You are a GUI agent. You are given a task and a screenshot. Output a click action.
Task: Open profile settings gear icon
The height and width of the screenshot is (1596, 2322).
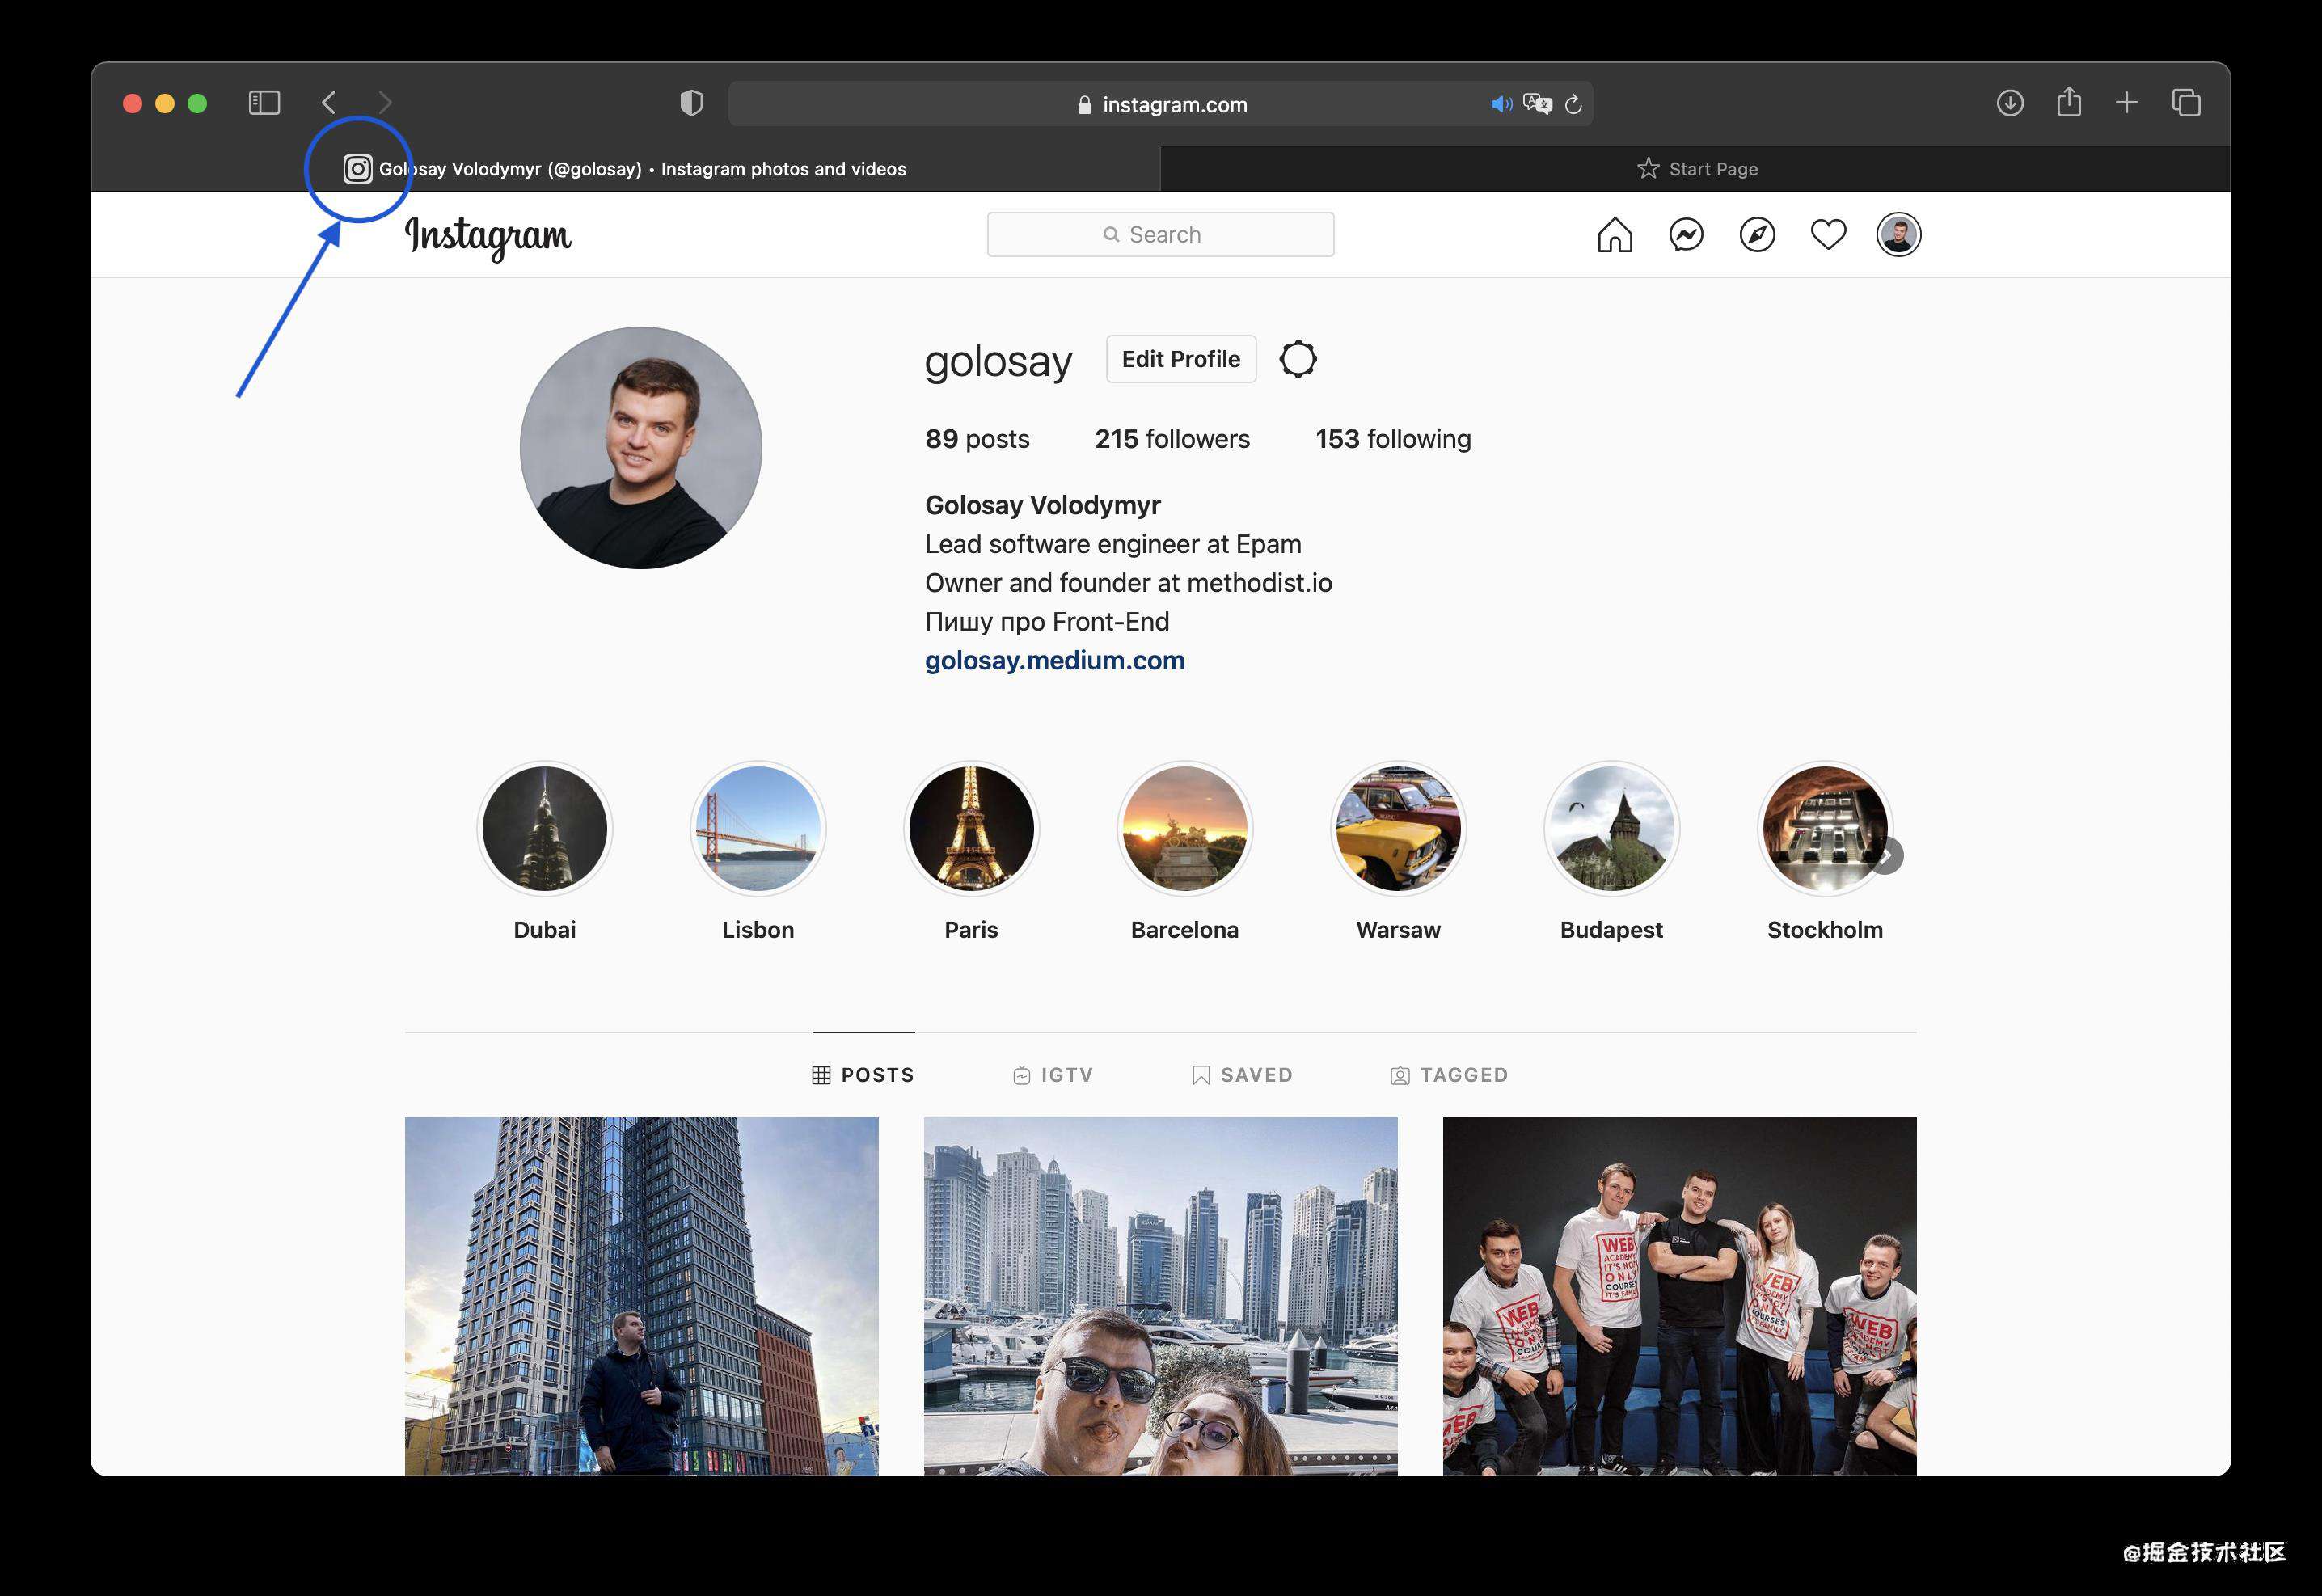[x=1298, y=359]
